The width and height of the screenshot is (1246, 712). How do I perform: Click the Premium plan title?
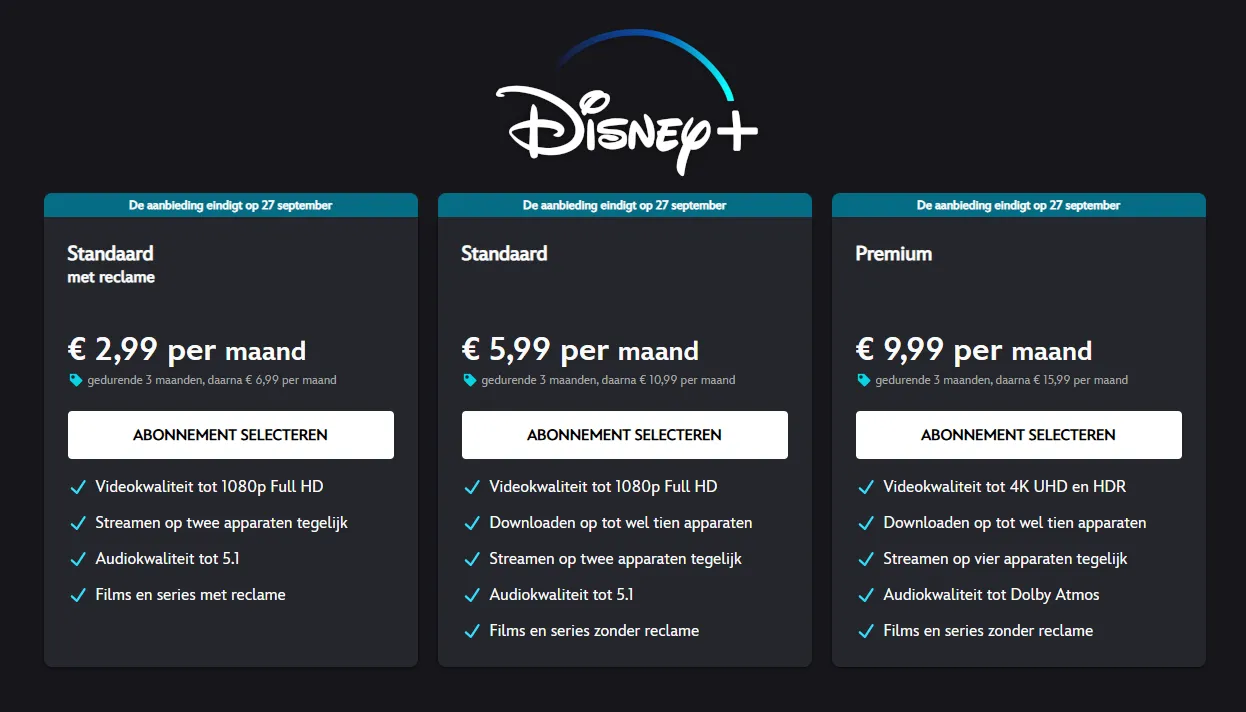(x=893, y=254)
